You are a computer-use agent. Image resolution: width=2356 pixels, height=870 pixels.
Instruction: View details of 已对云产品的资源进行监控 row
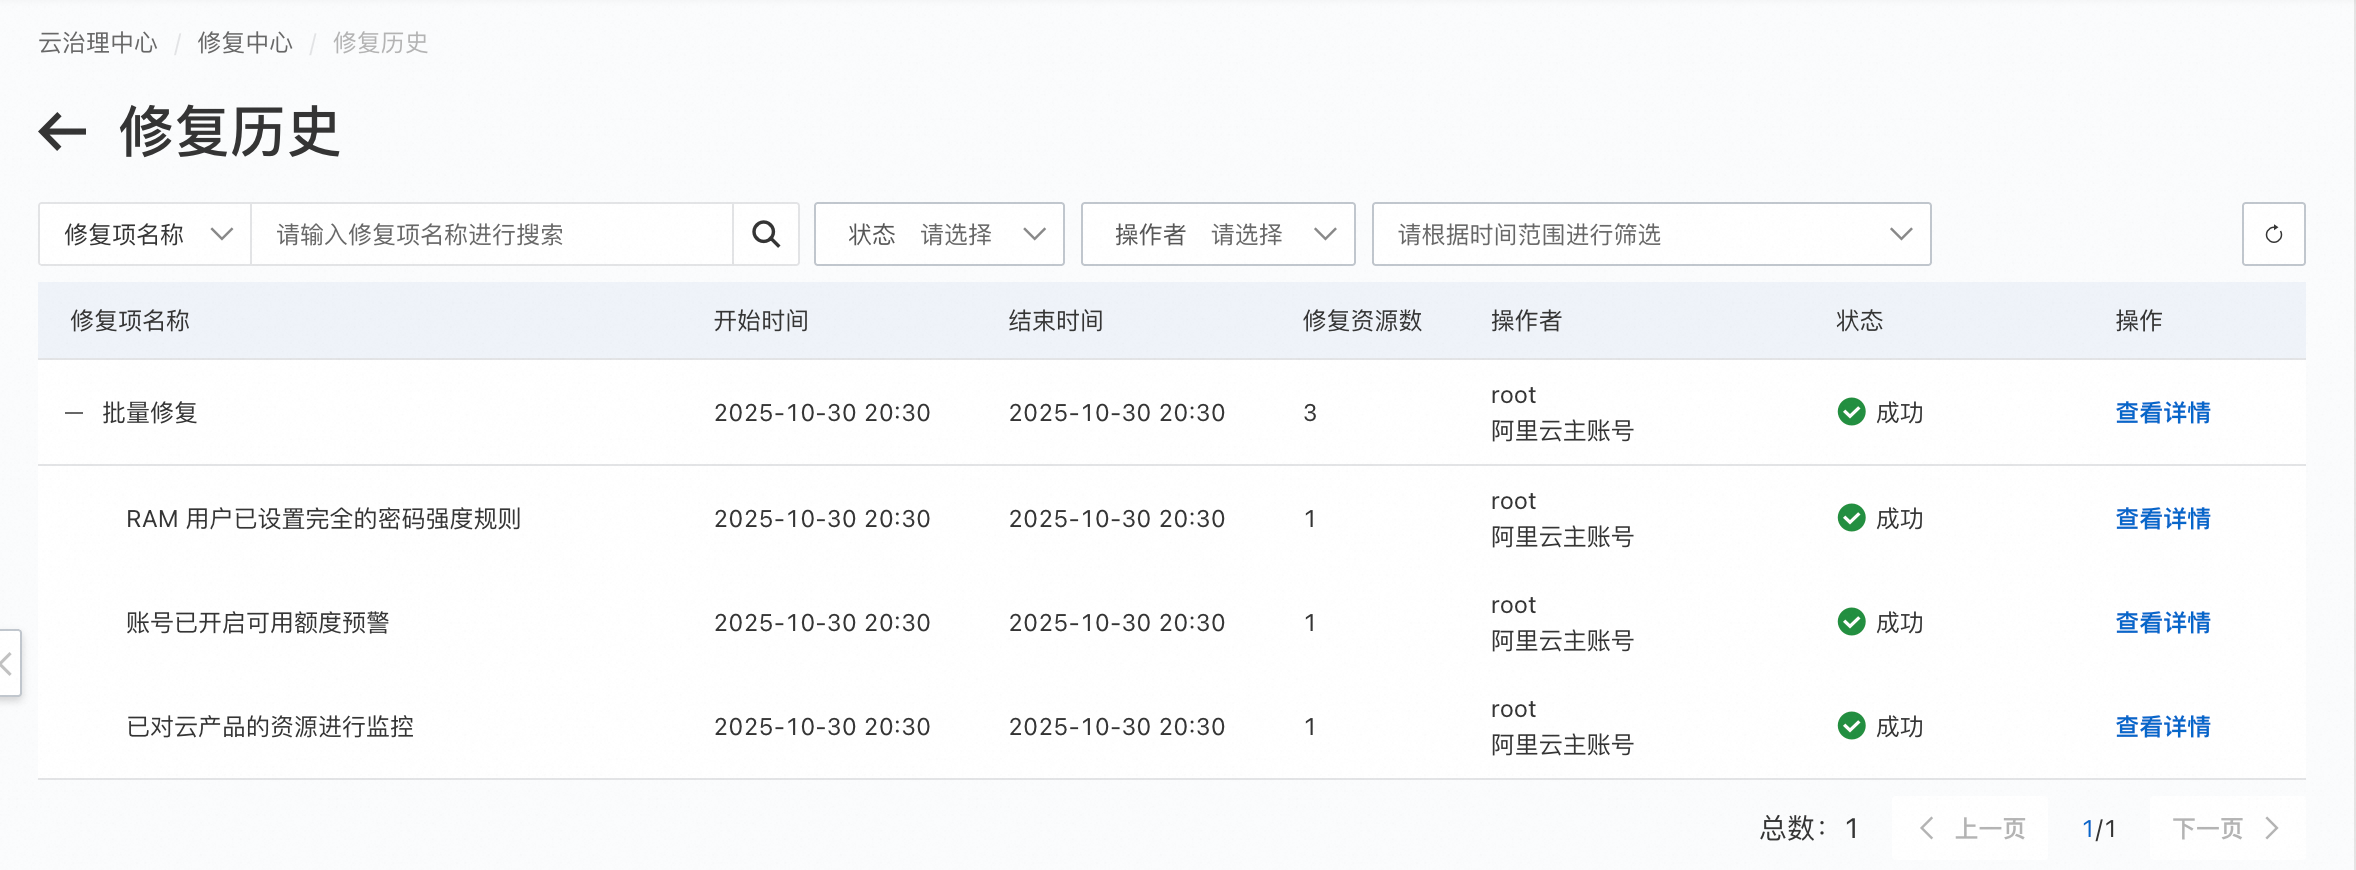2163,727
